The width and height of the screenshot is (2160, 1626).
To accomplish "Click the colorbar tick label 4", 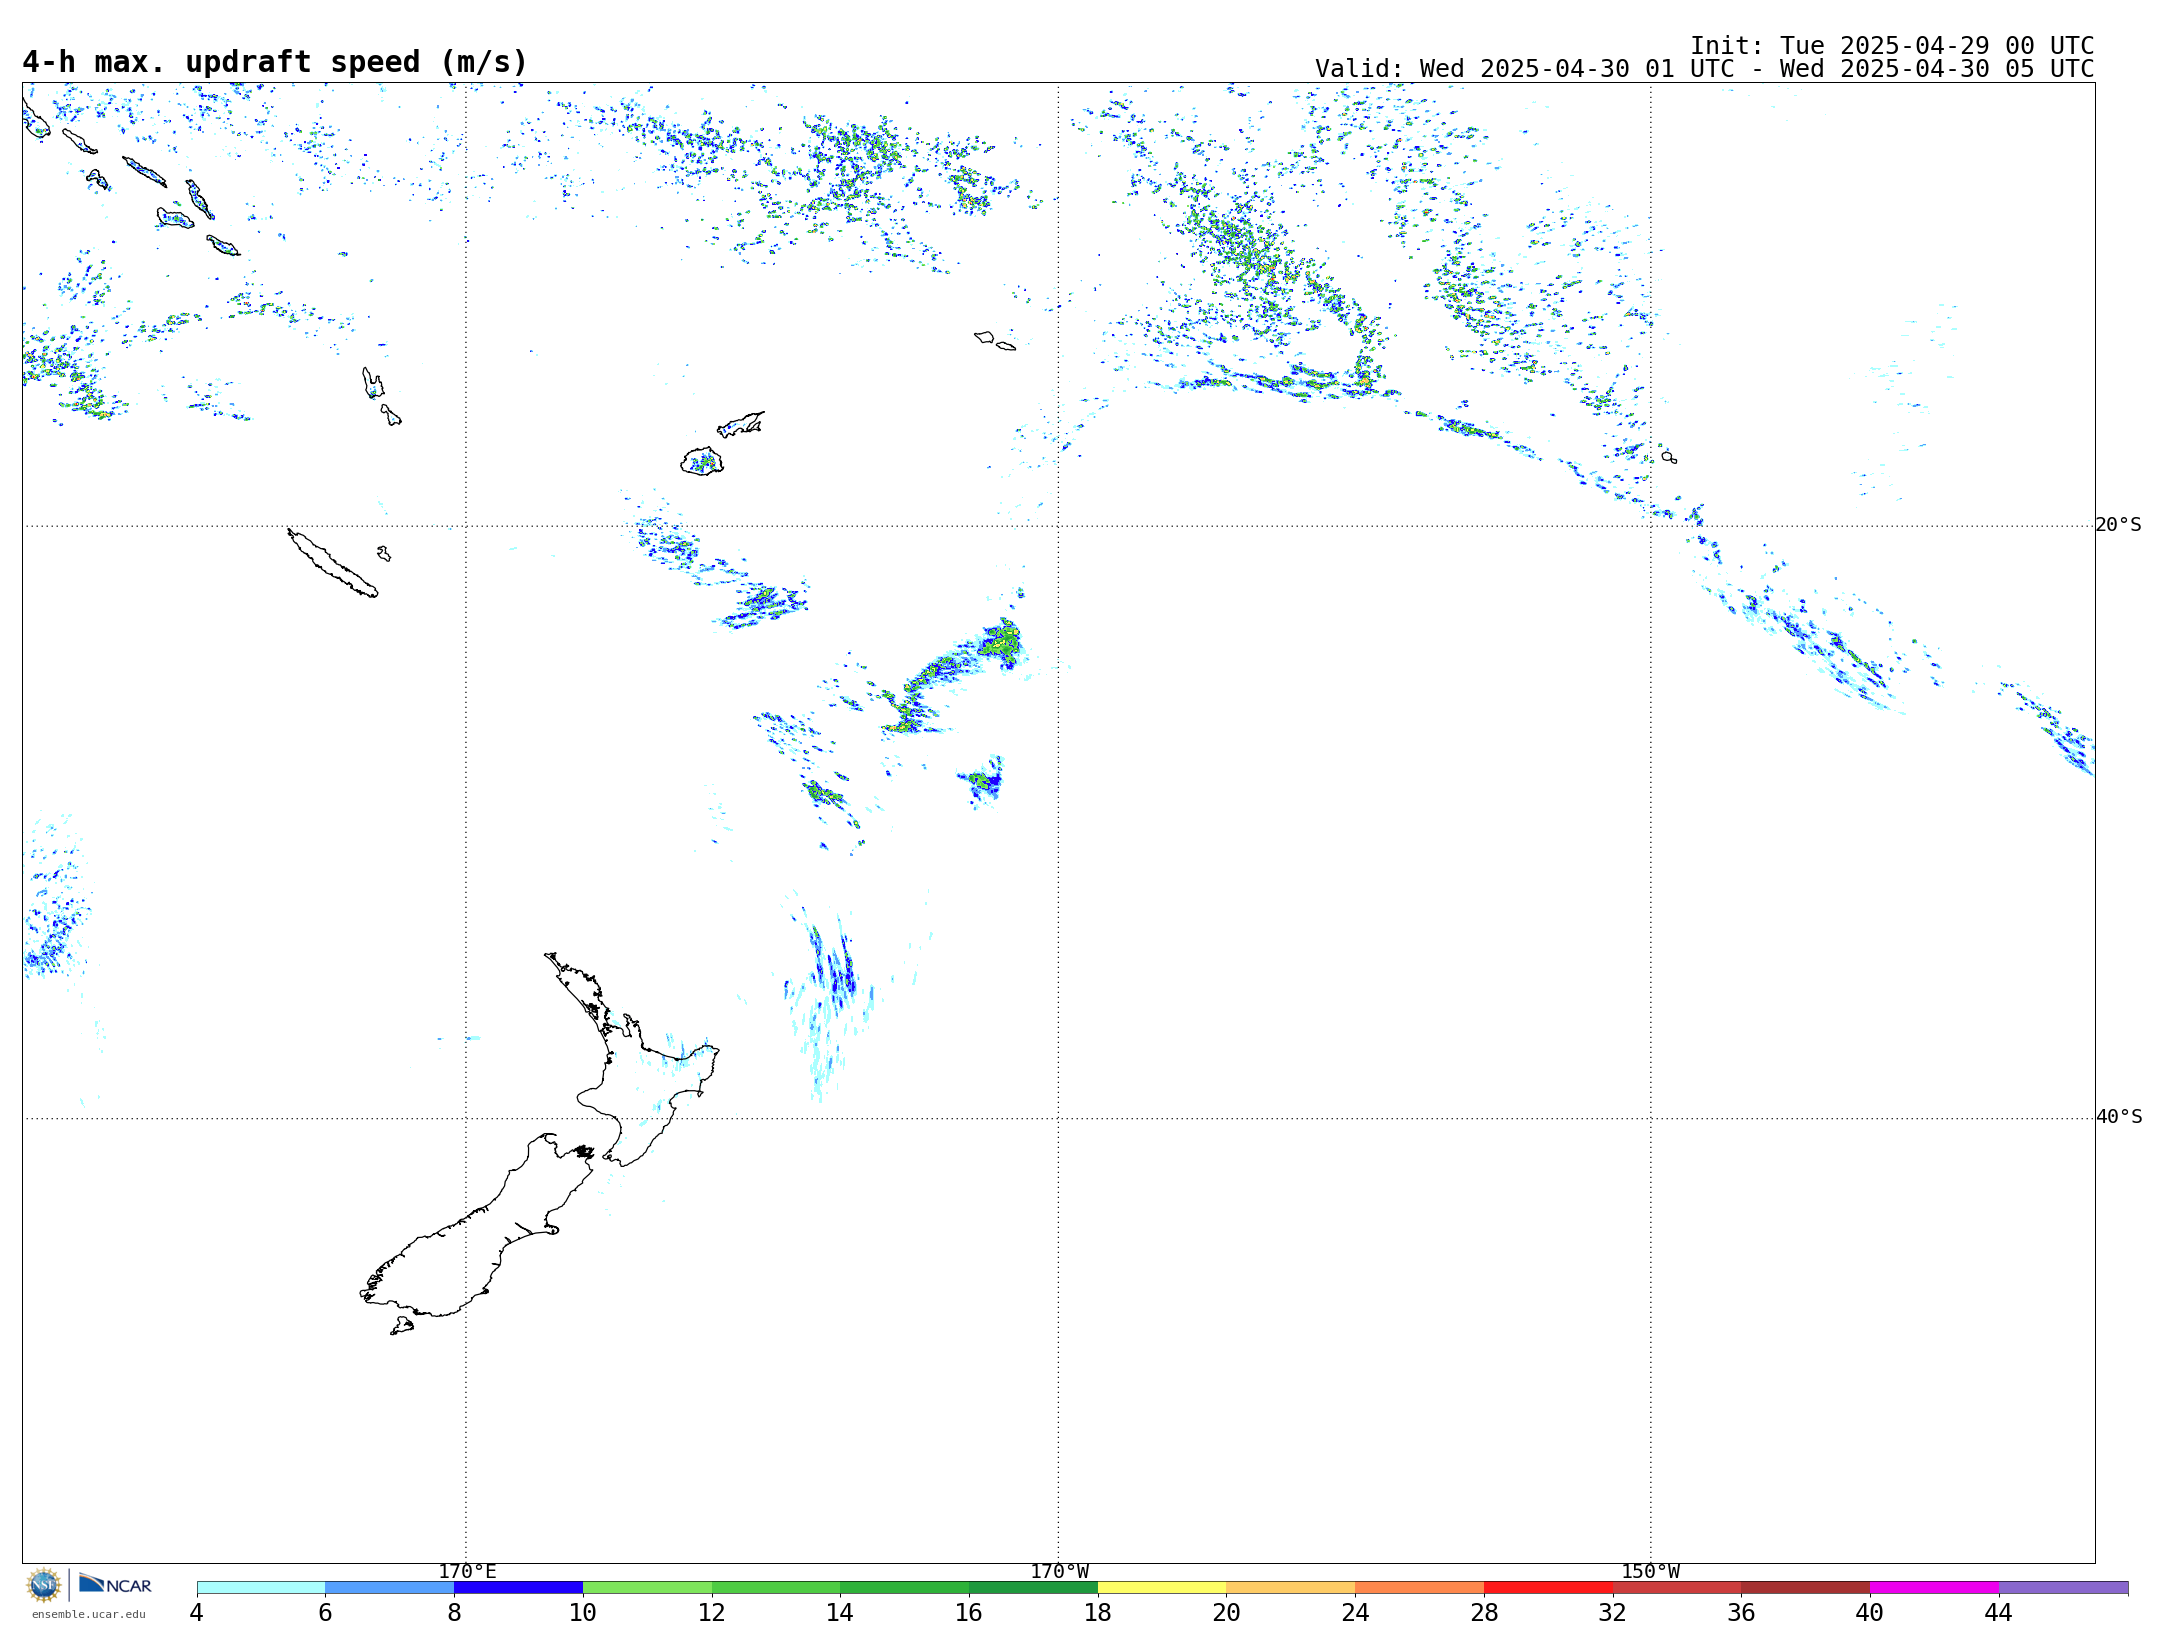I will [197, 1612].
